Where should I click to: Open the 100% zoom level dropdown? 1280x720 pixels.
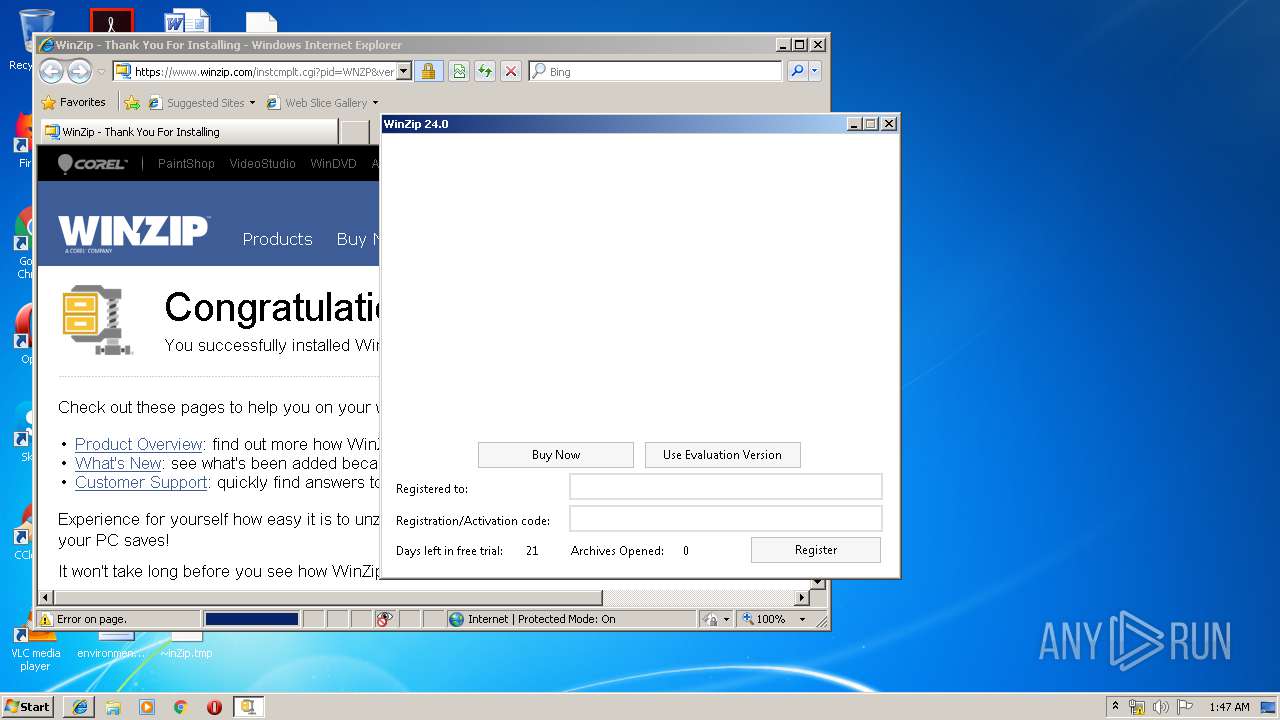pos(802,619)
